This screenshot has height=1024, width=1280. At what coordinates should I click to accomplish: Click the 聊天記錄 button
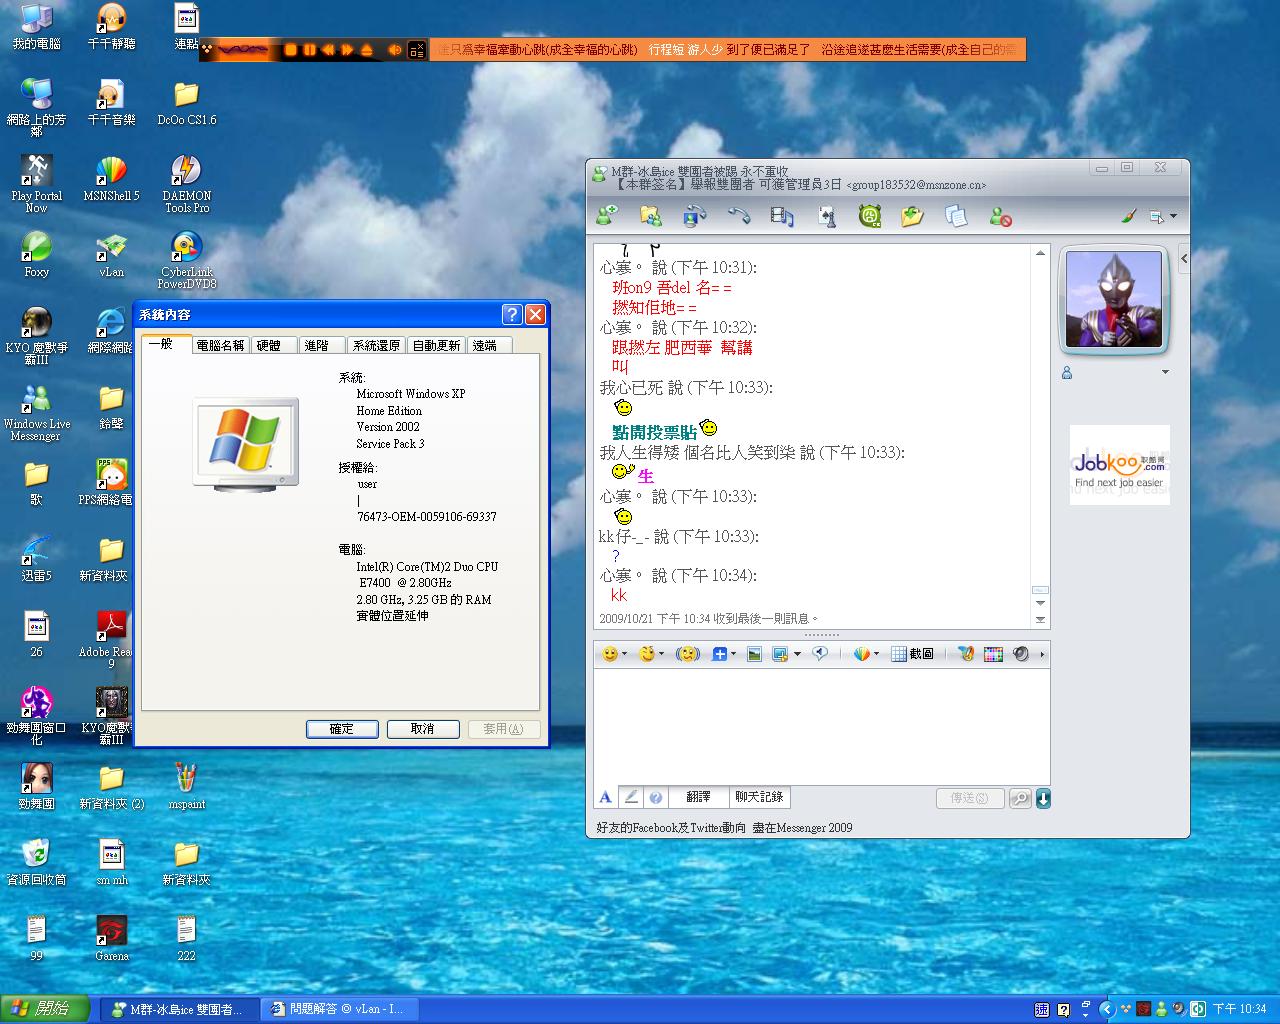click(759, 797)
